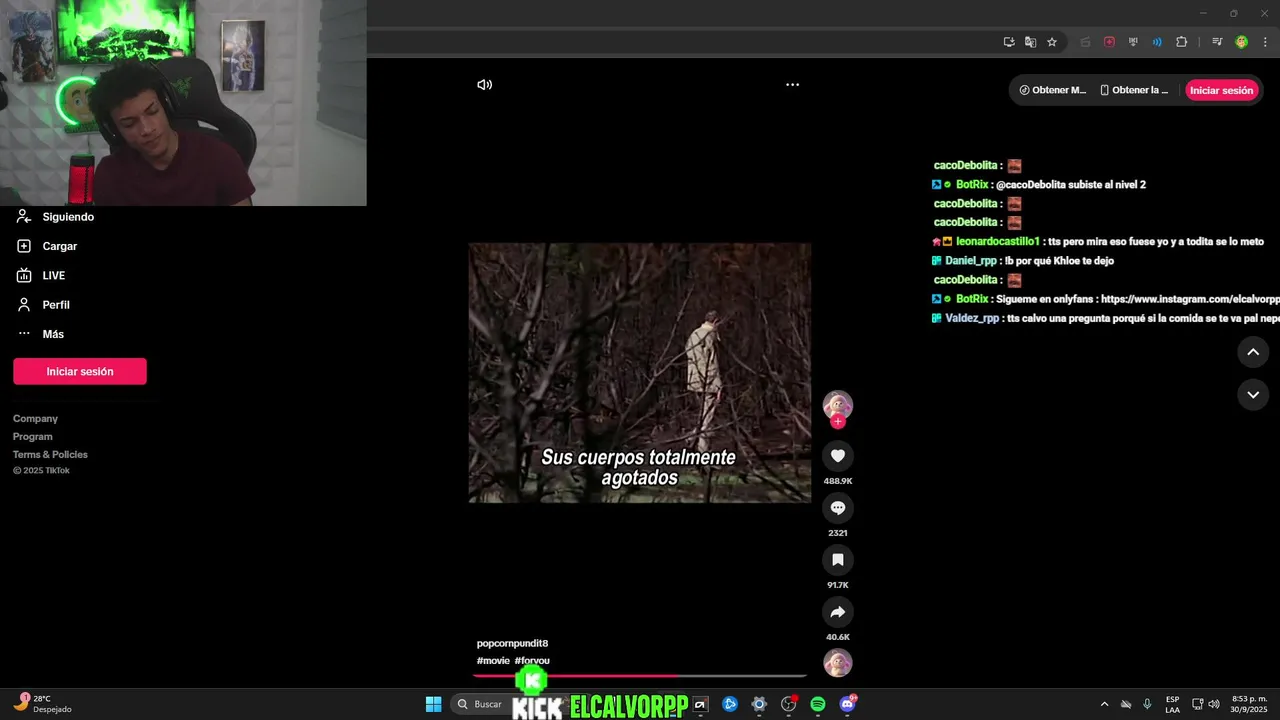Image resolution: width=1280 pixels, height=720 pixels.
Task: Click the Obtener M... button
Action: pos(1052,90)
